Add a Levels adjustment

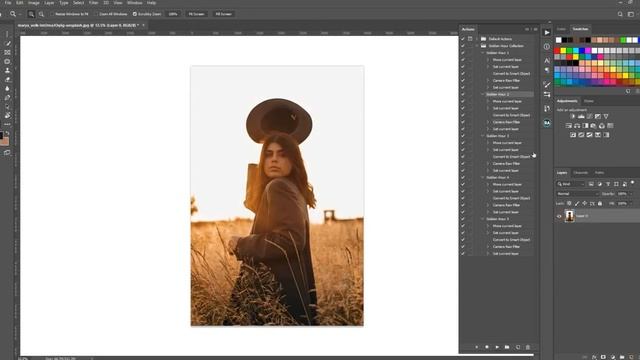click(581, 116)
